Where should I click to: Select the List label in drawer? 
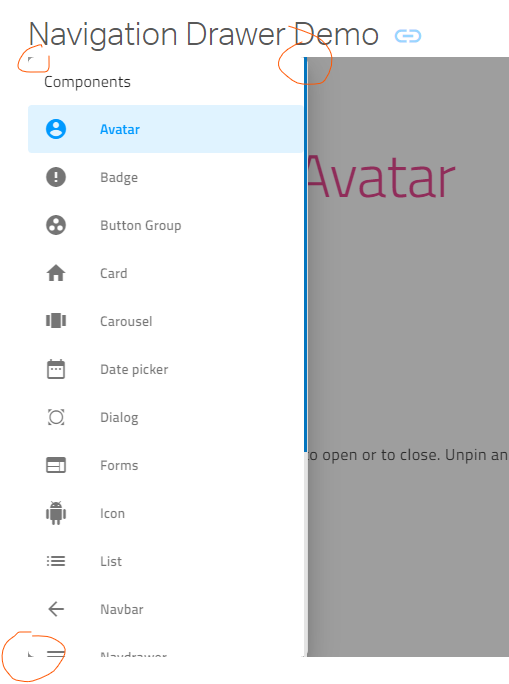[111, 561]
